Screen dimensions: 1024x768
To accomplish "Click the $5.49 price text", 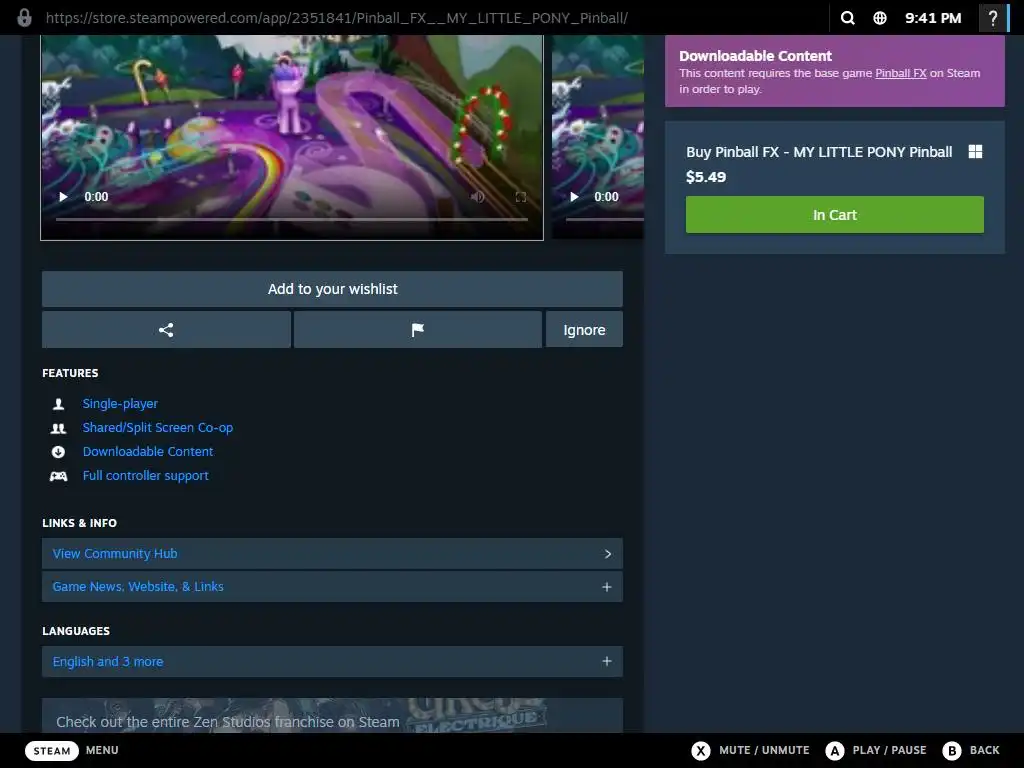I will (706, 177).
